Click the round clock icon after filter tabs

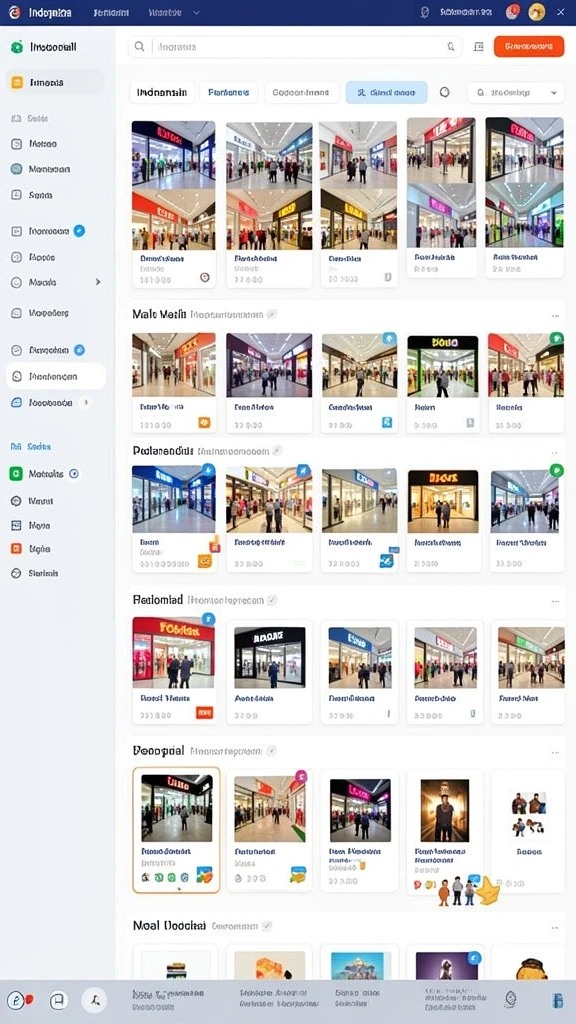pyautogui.click(x=445, y=93)
